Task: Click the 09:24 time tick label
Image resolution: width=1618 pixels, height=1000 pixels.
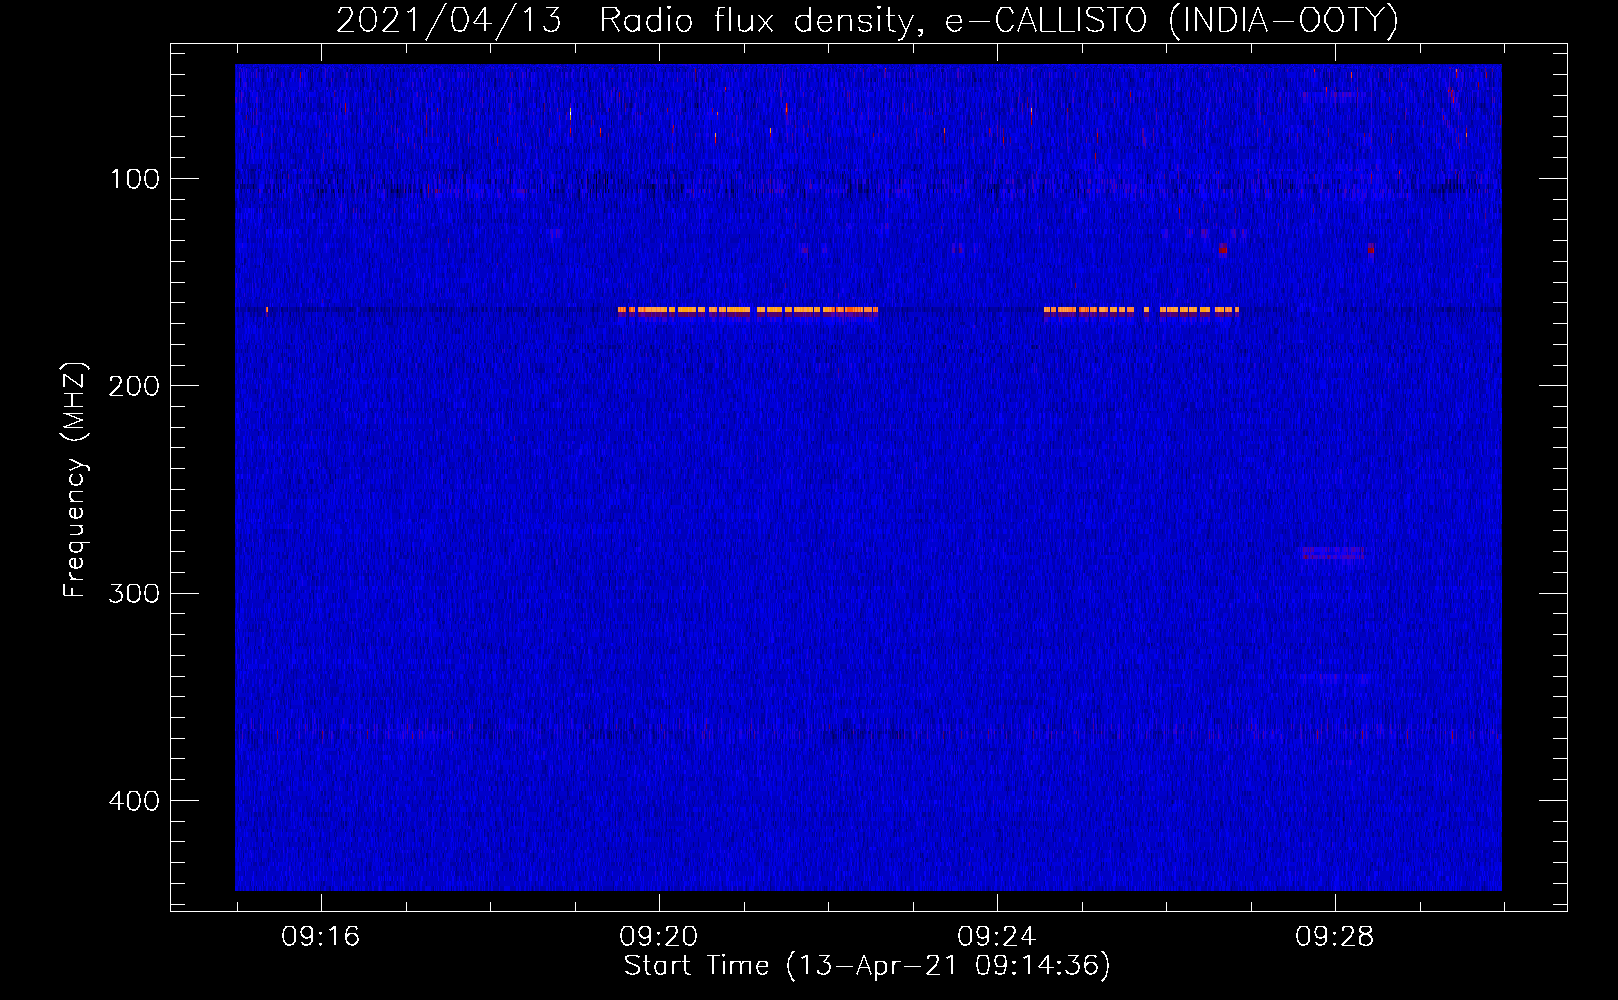Action: pos(996,937)
